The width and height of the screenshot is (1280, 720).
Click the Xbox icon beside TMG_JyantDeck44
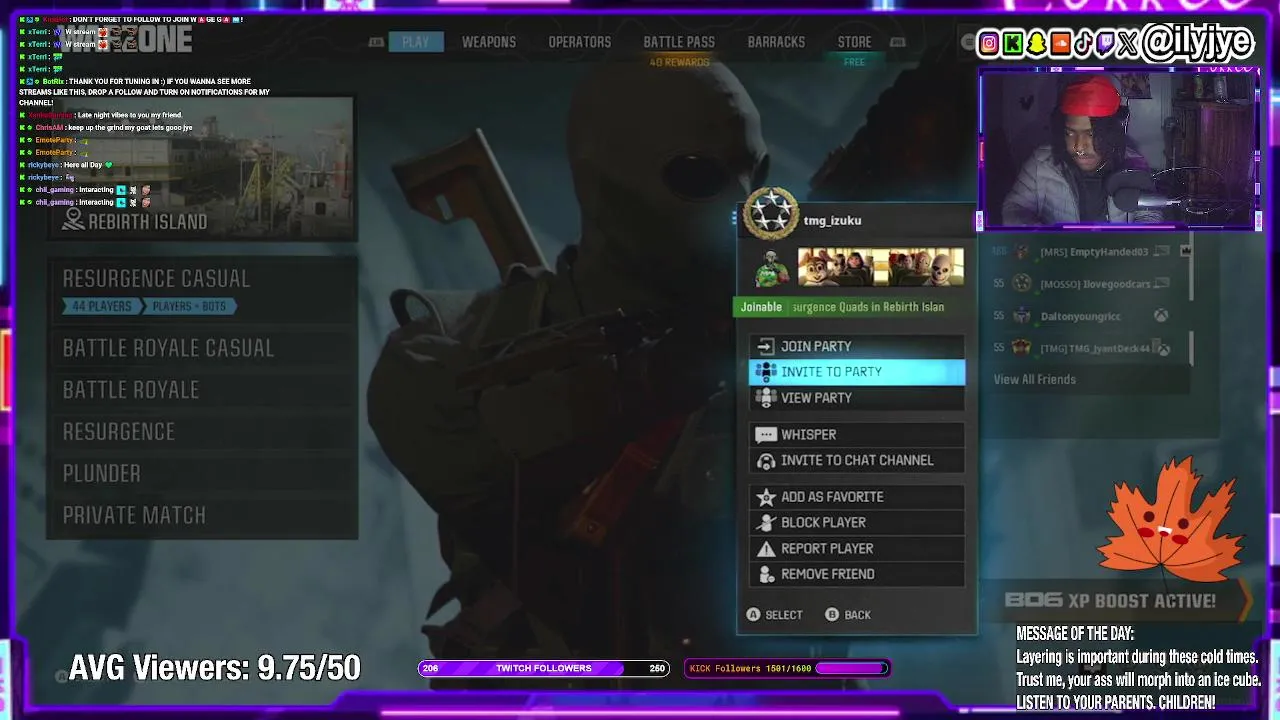tap(1163, 348)
